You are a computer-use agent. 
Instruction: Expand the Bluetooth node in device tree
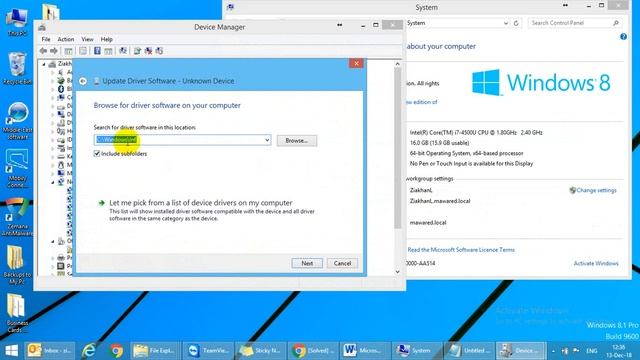(53, 89)
